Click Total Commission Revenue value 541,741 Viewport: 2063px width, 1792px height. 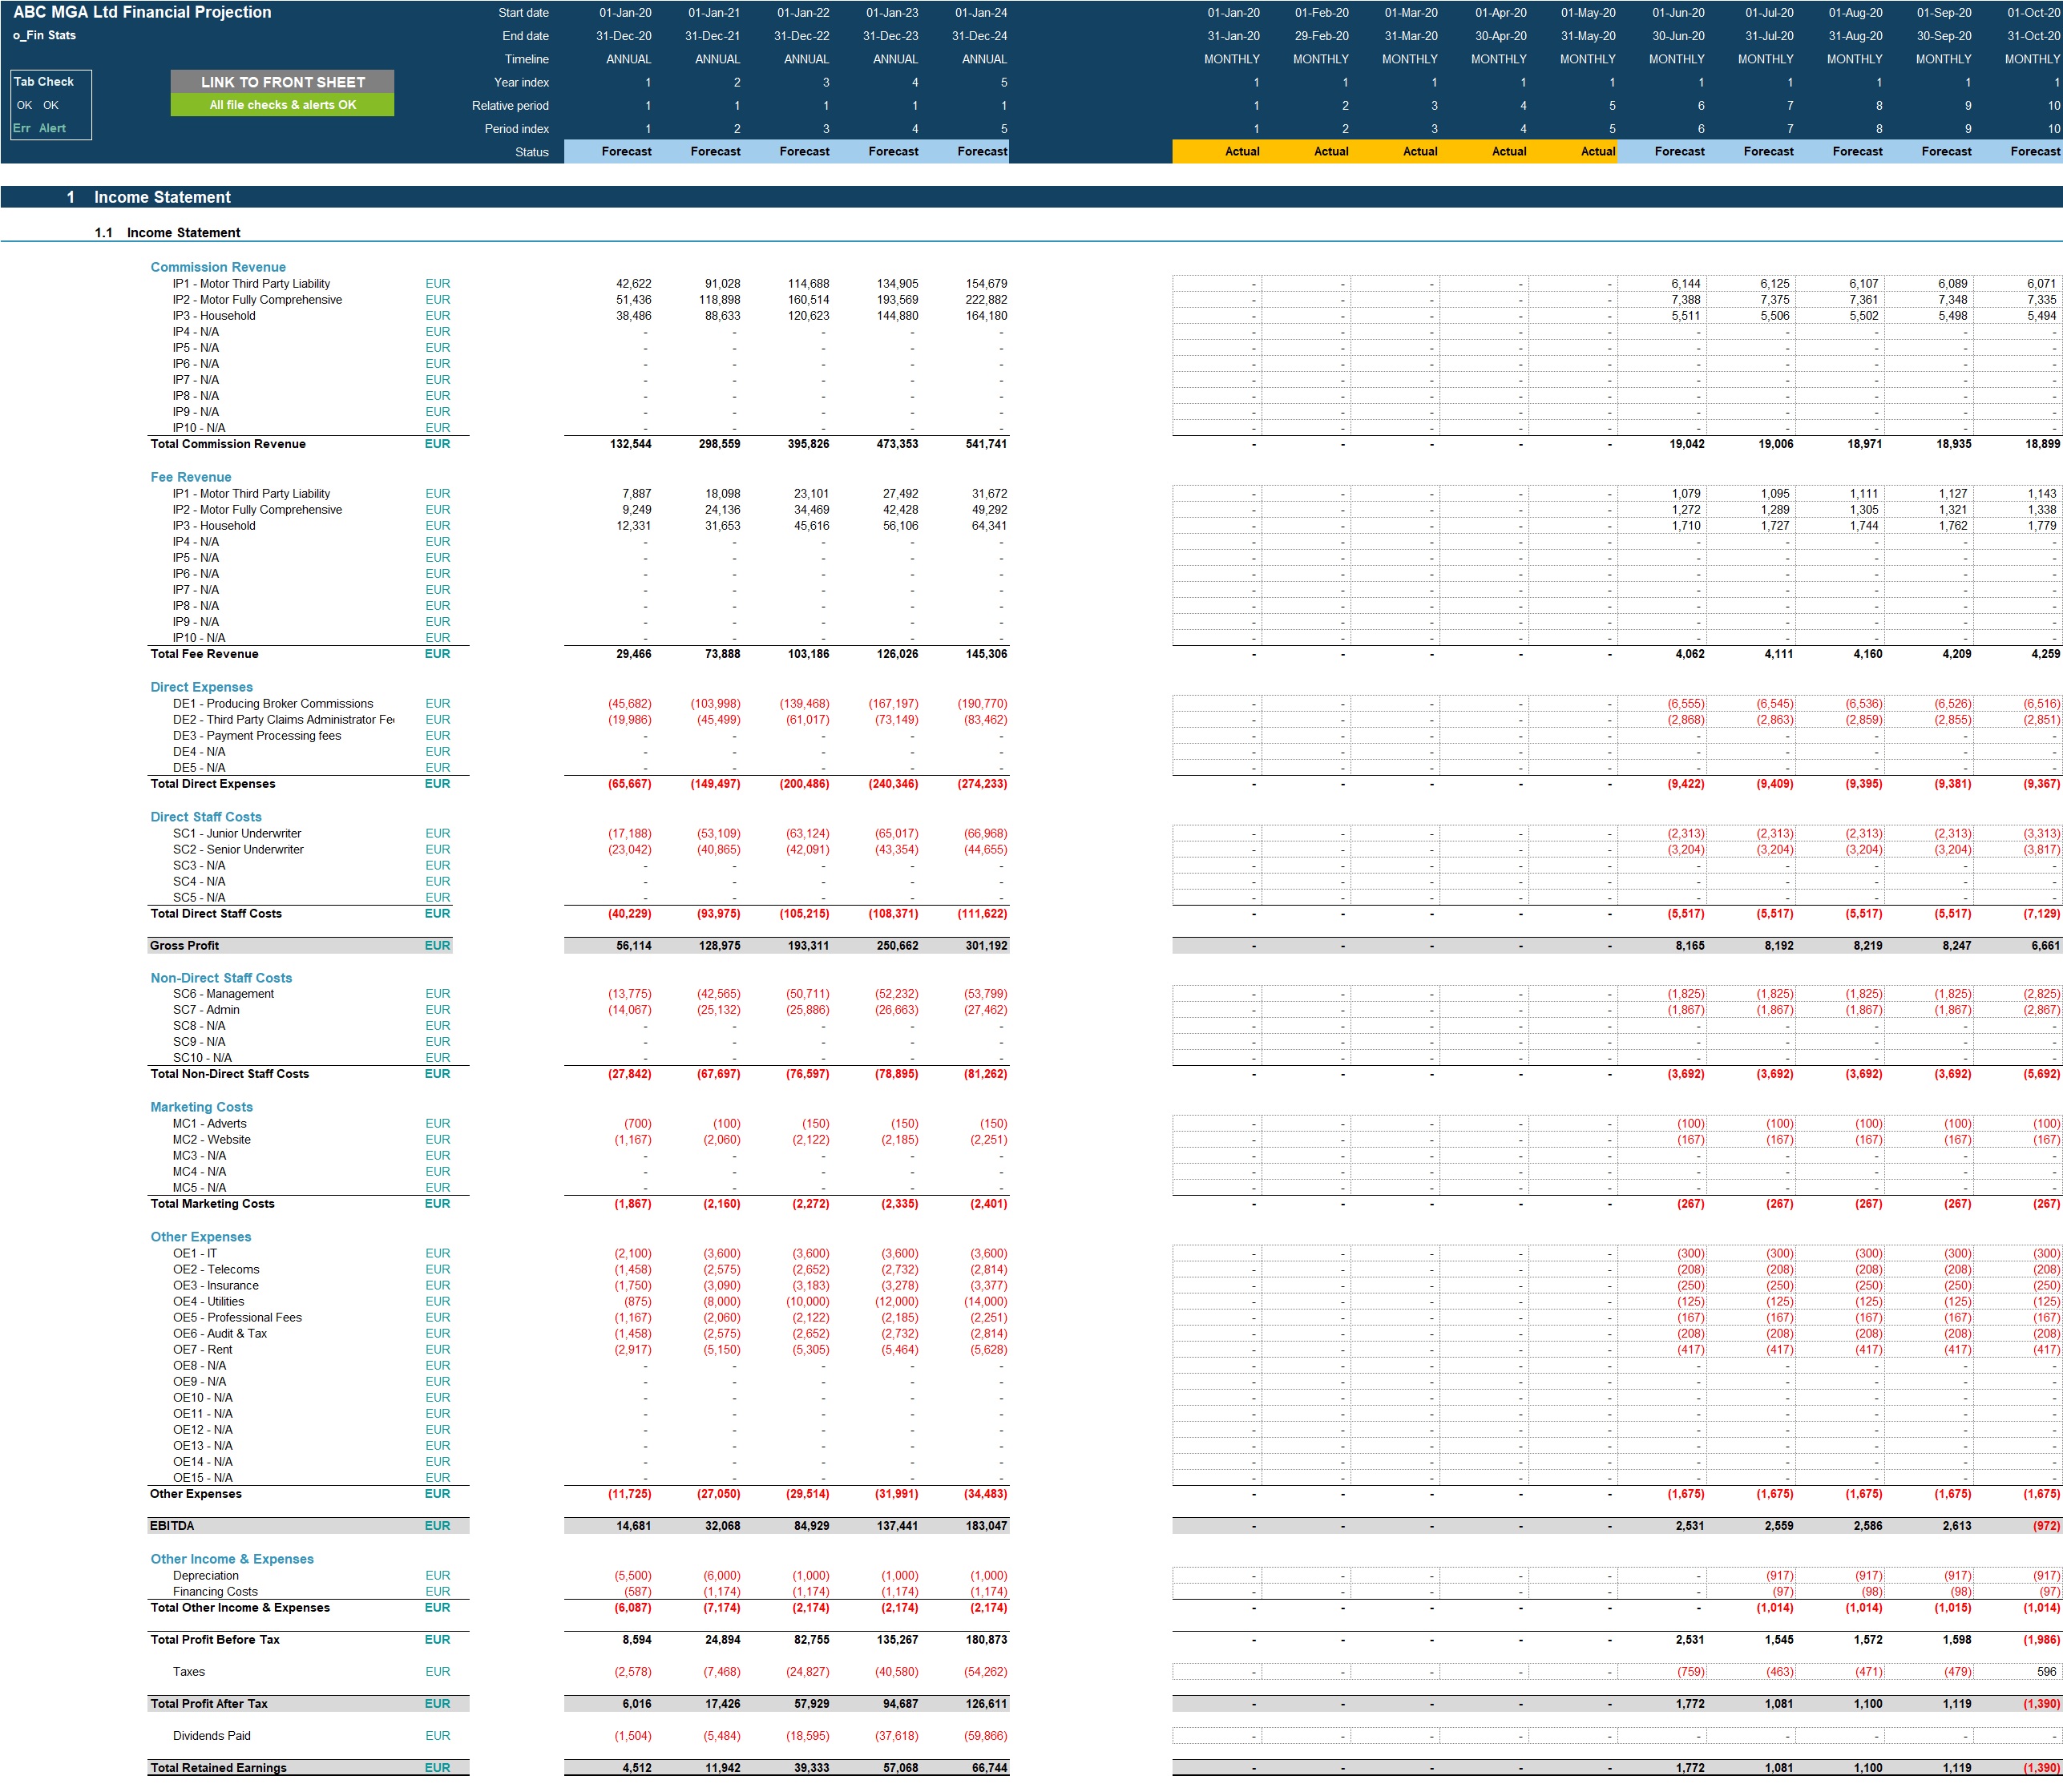[986, 444]
